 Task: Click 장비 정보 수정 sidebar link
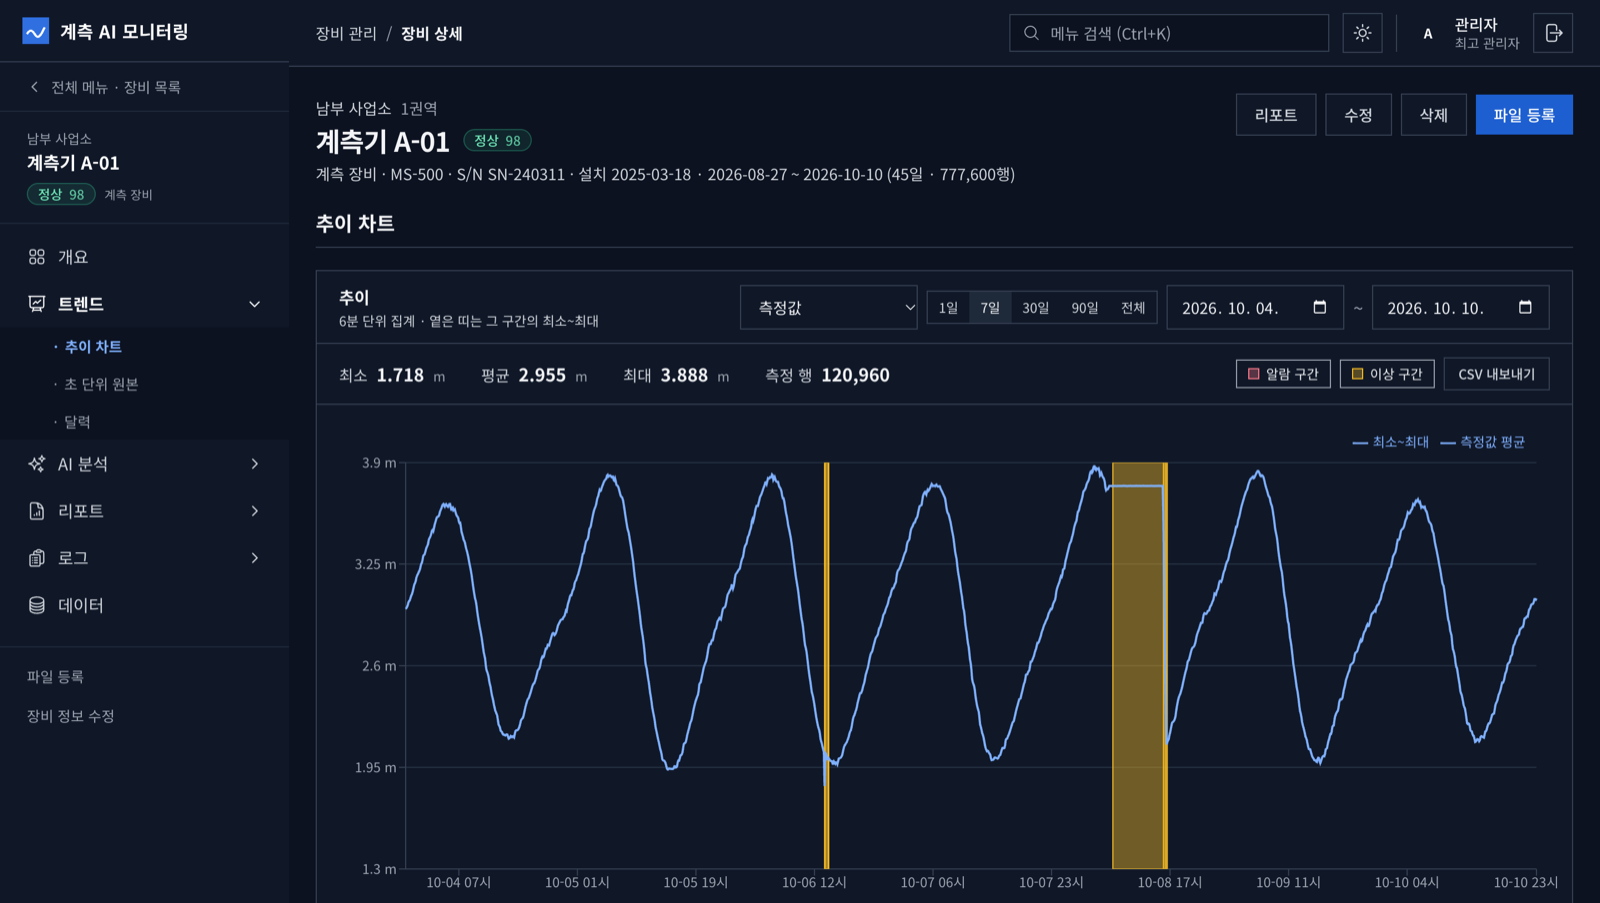(71, 716)
